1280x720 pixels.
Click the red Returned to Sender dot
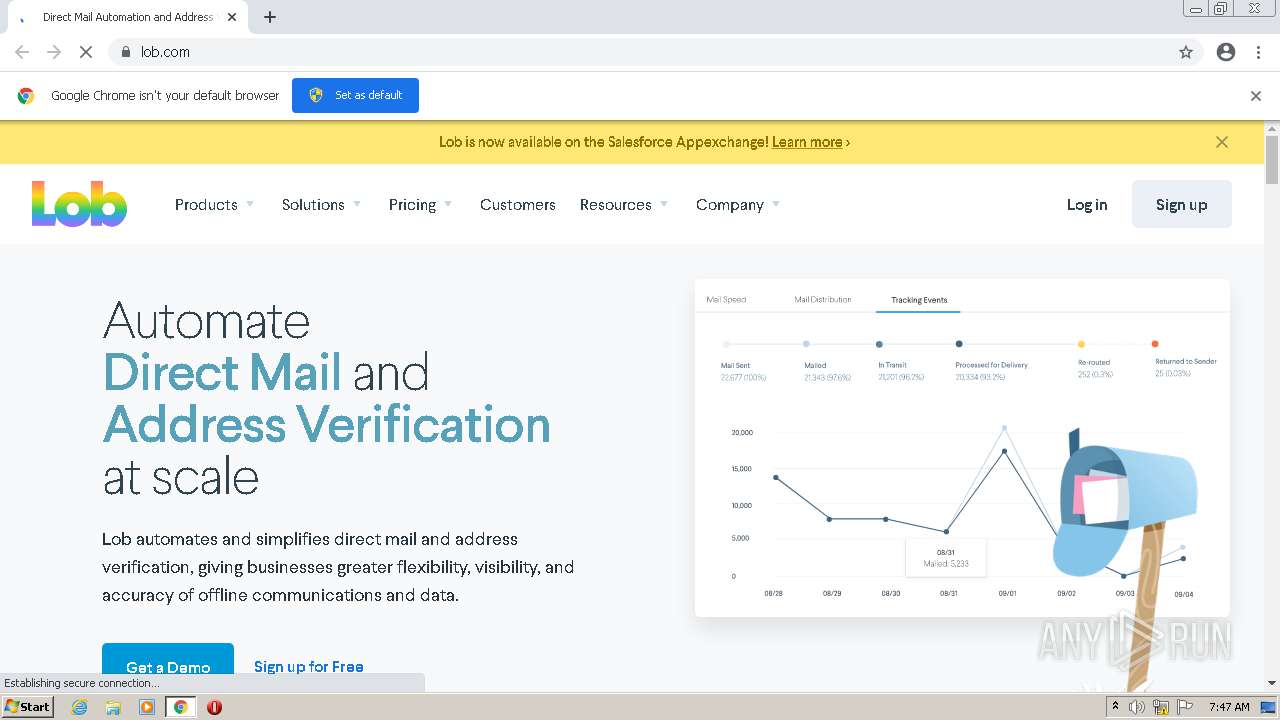(1155, 344)
